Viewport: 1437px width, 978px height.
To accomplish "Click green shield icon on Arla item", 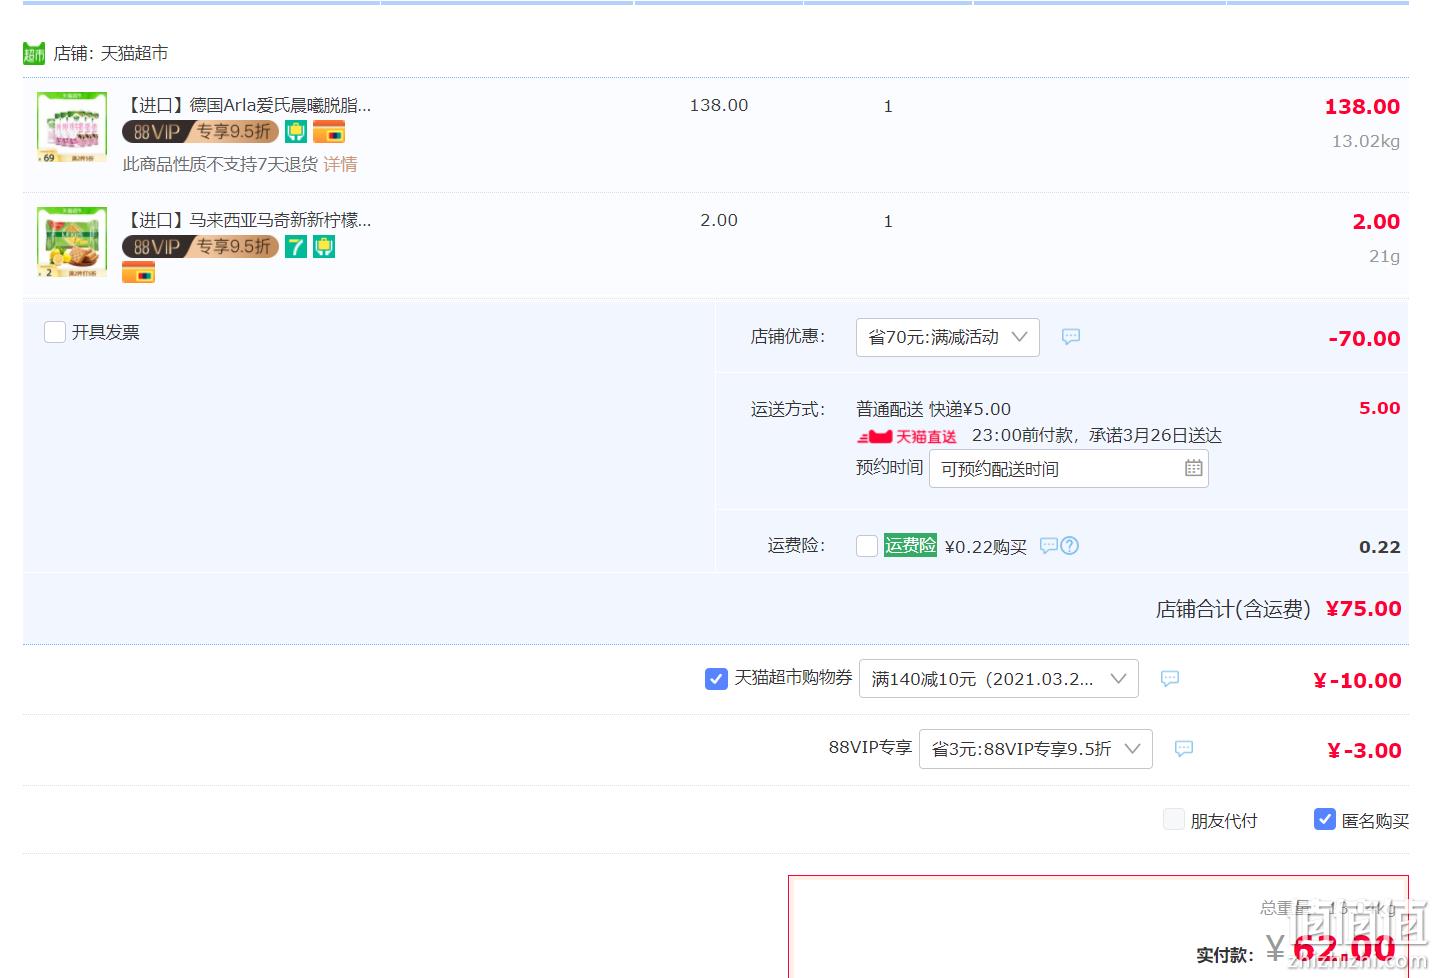I will 296,132.
